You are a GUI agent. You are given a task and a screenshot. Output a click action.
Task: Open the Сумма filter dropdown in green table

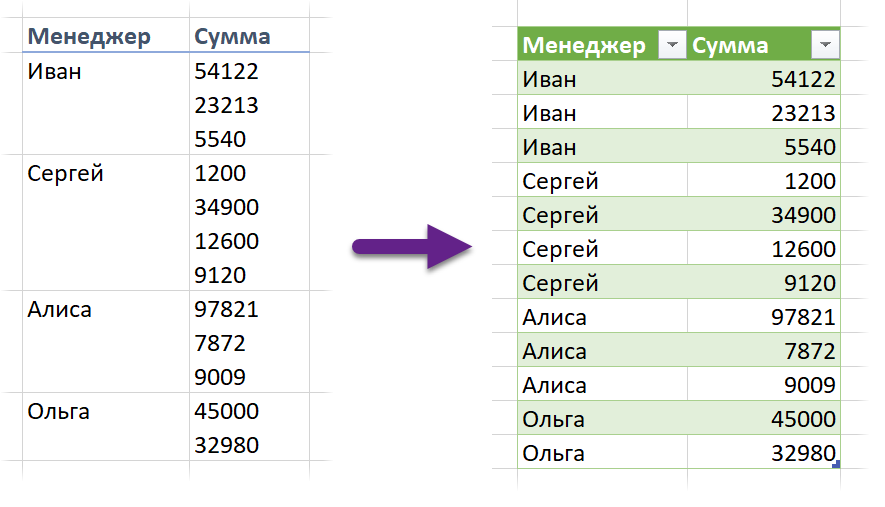pos(825,45)
